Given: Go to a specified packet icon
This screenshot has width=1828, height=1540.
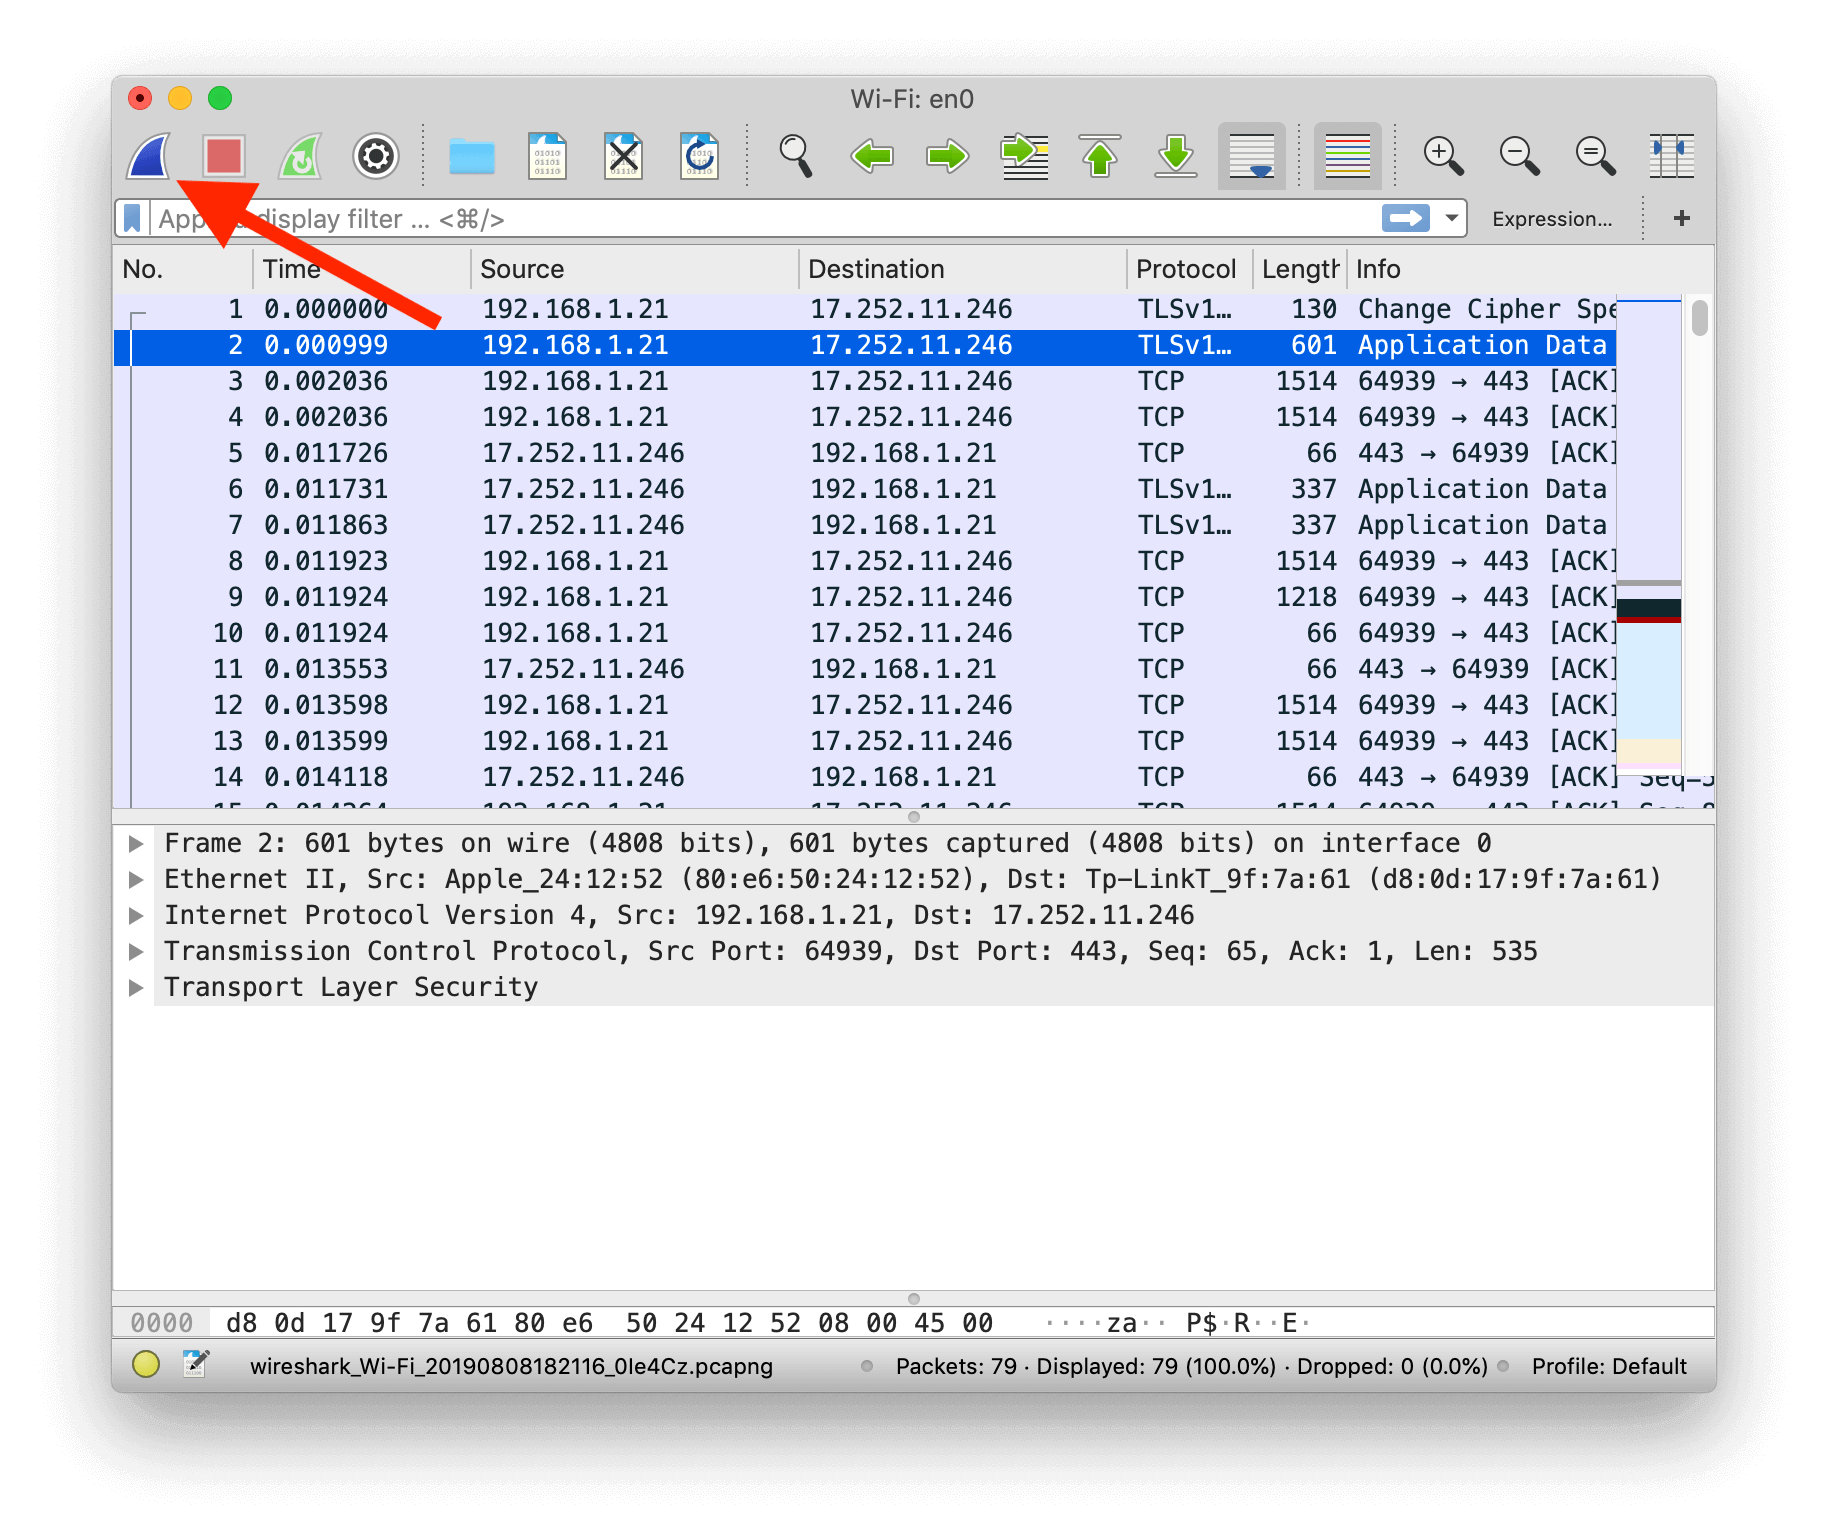Looking at the screenshot, I should (x=1024, y=156).
